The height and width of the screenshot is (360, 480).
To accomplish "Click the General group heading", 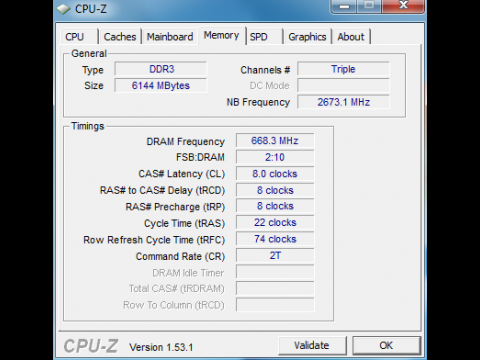I will click(x=89, y=53).
